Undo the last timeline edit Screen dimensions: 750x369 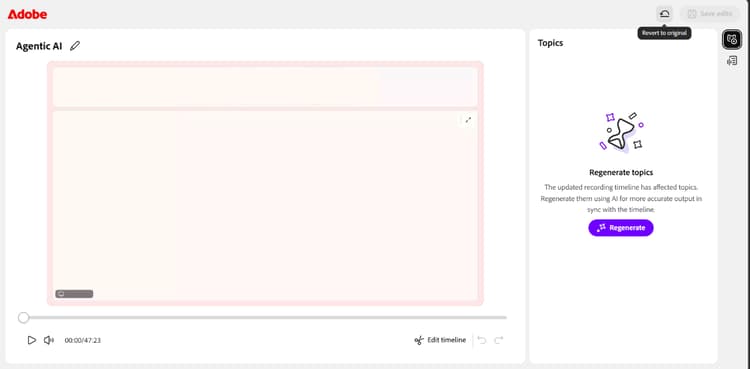[482, 340]
